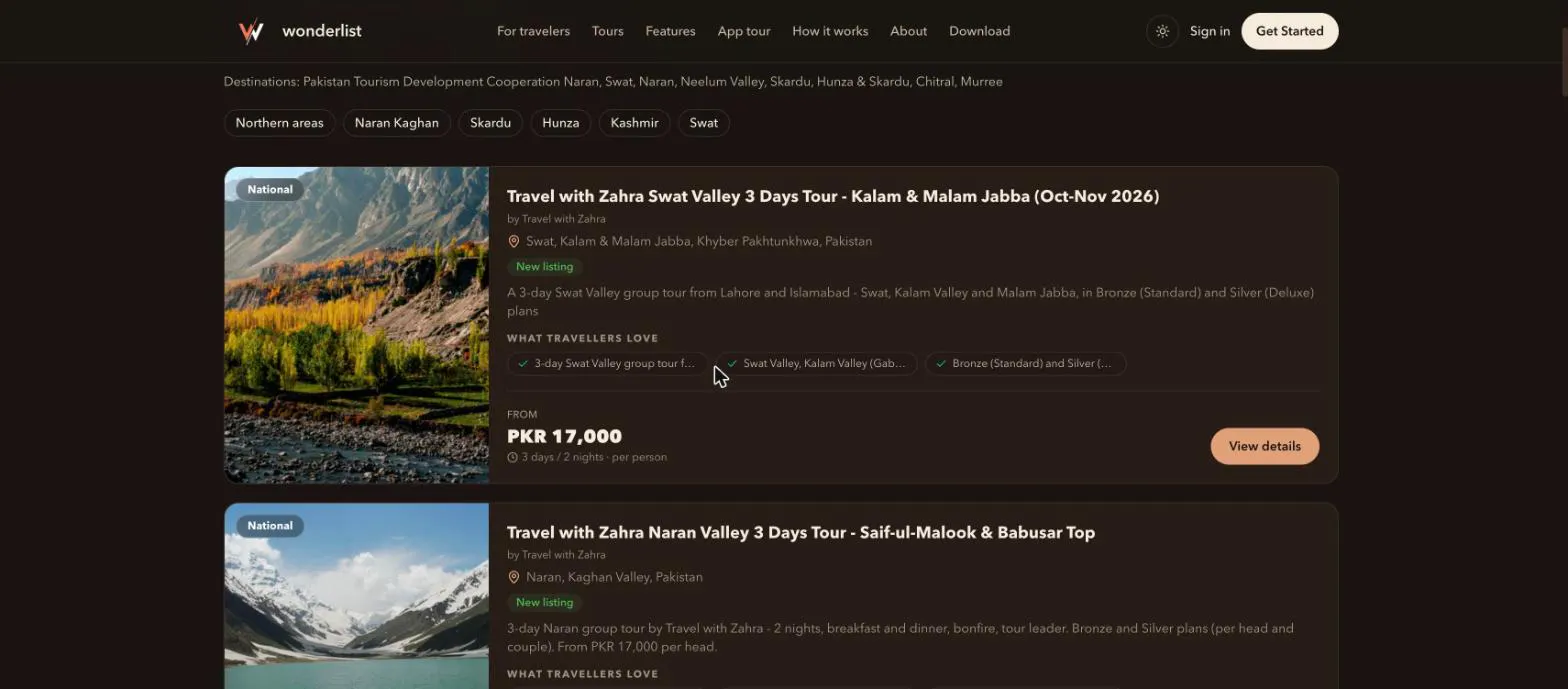Click the Destinations list text line
This screenshot has width=1568, height=689.
(613, 82)
